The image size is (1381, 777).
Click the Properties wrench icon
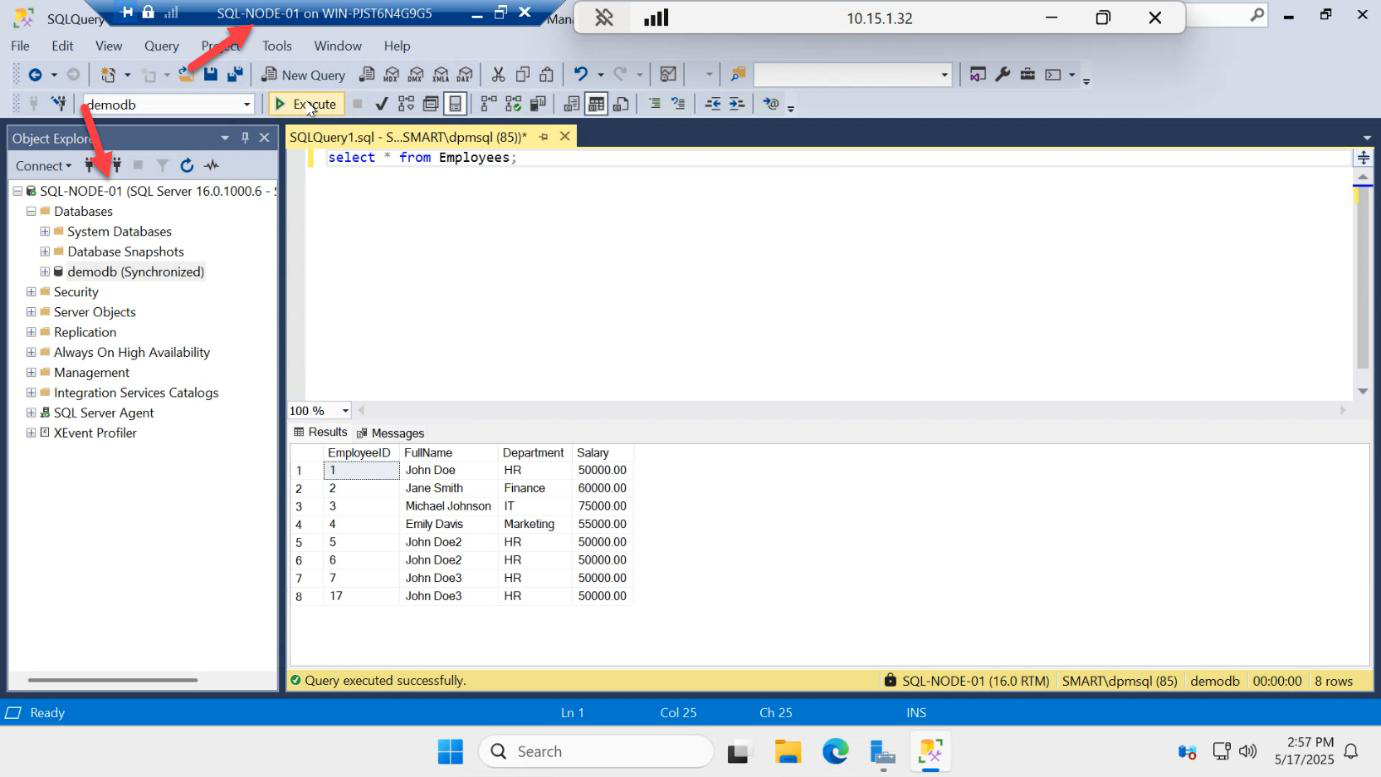click(x=1003, y=75)
